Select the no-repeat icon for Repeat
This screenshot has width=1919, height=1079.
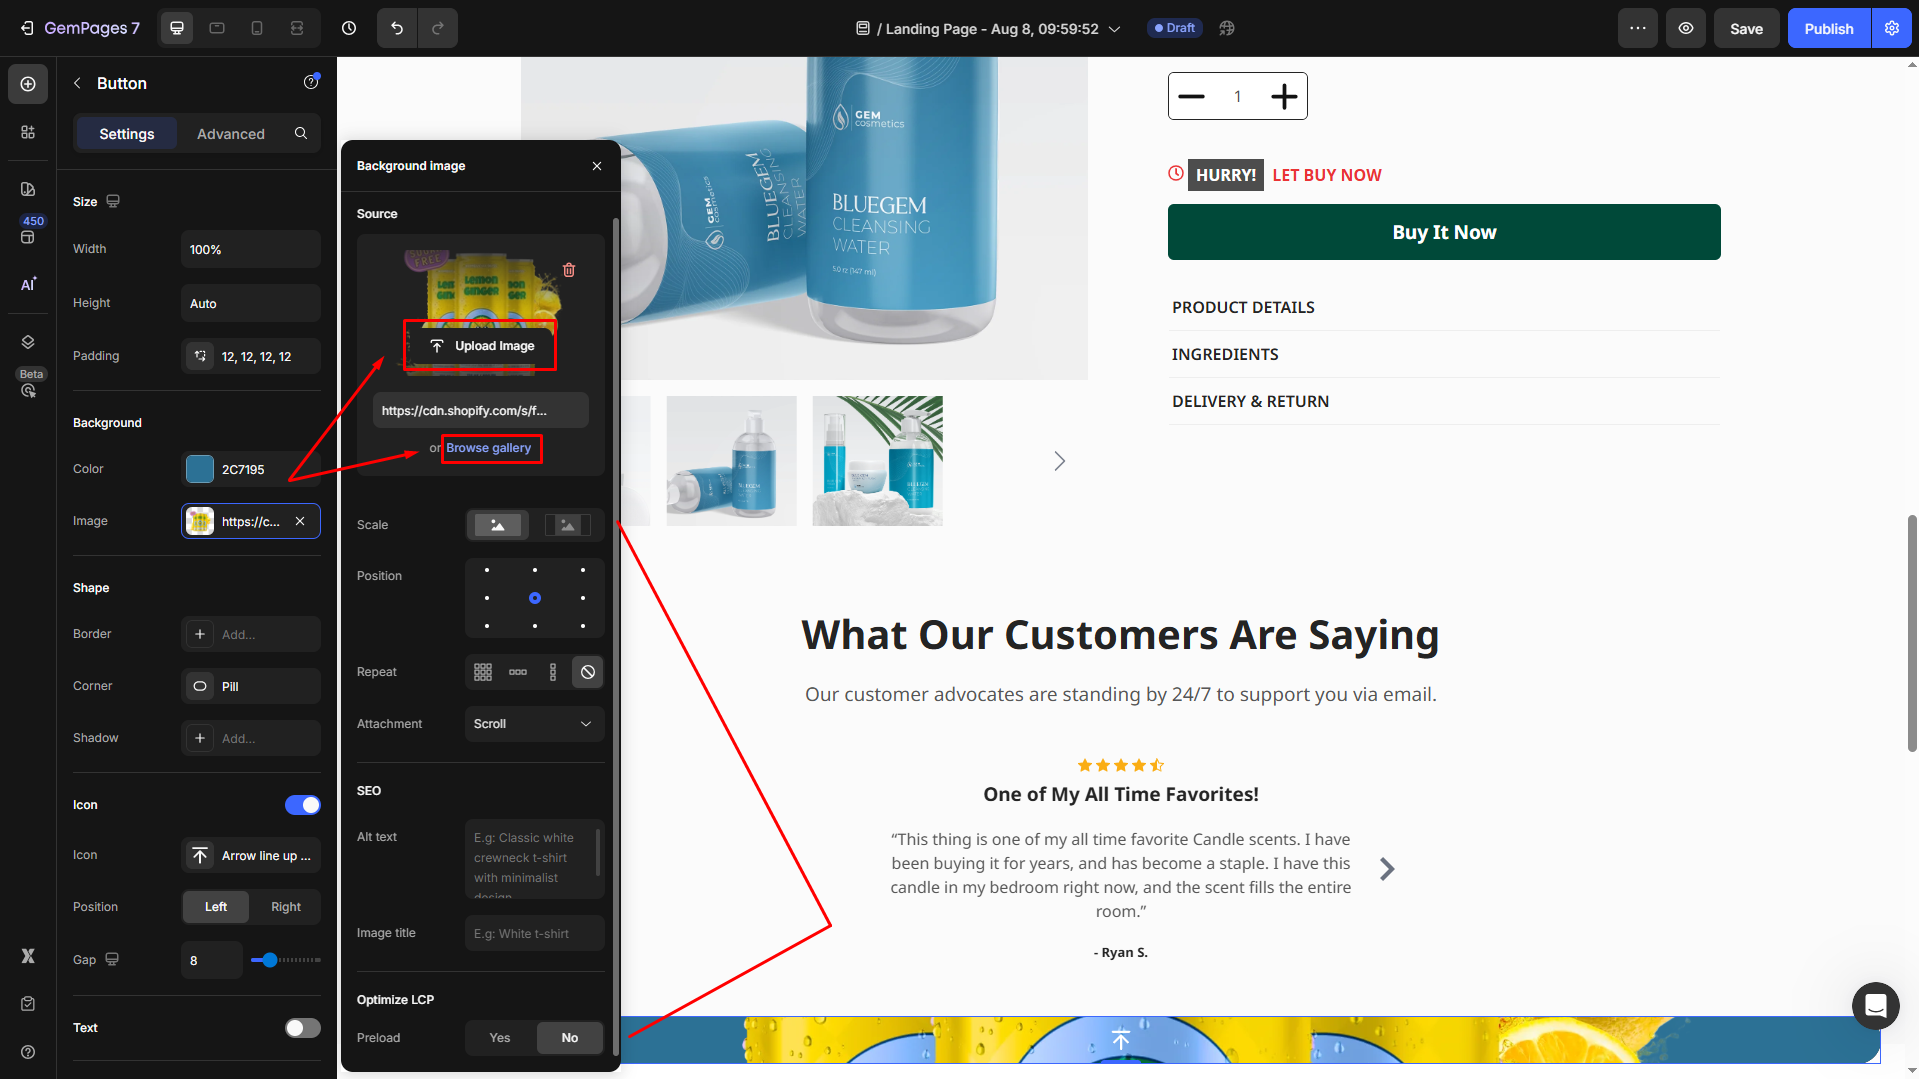click(588, 672)
